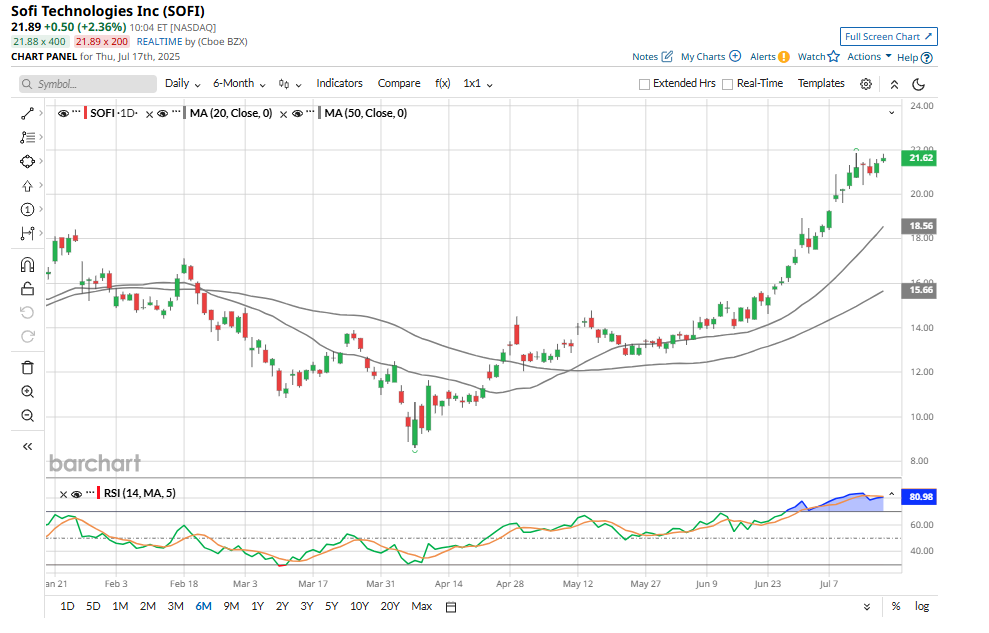Select the line drawing tool

27,113
